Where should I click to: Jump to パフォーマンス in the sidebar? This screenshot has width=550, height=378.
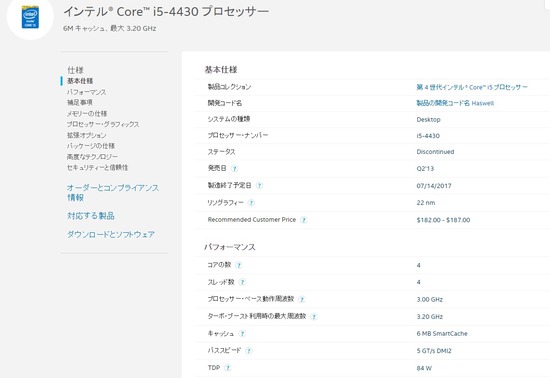pos(86,92)
